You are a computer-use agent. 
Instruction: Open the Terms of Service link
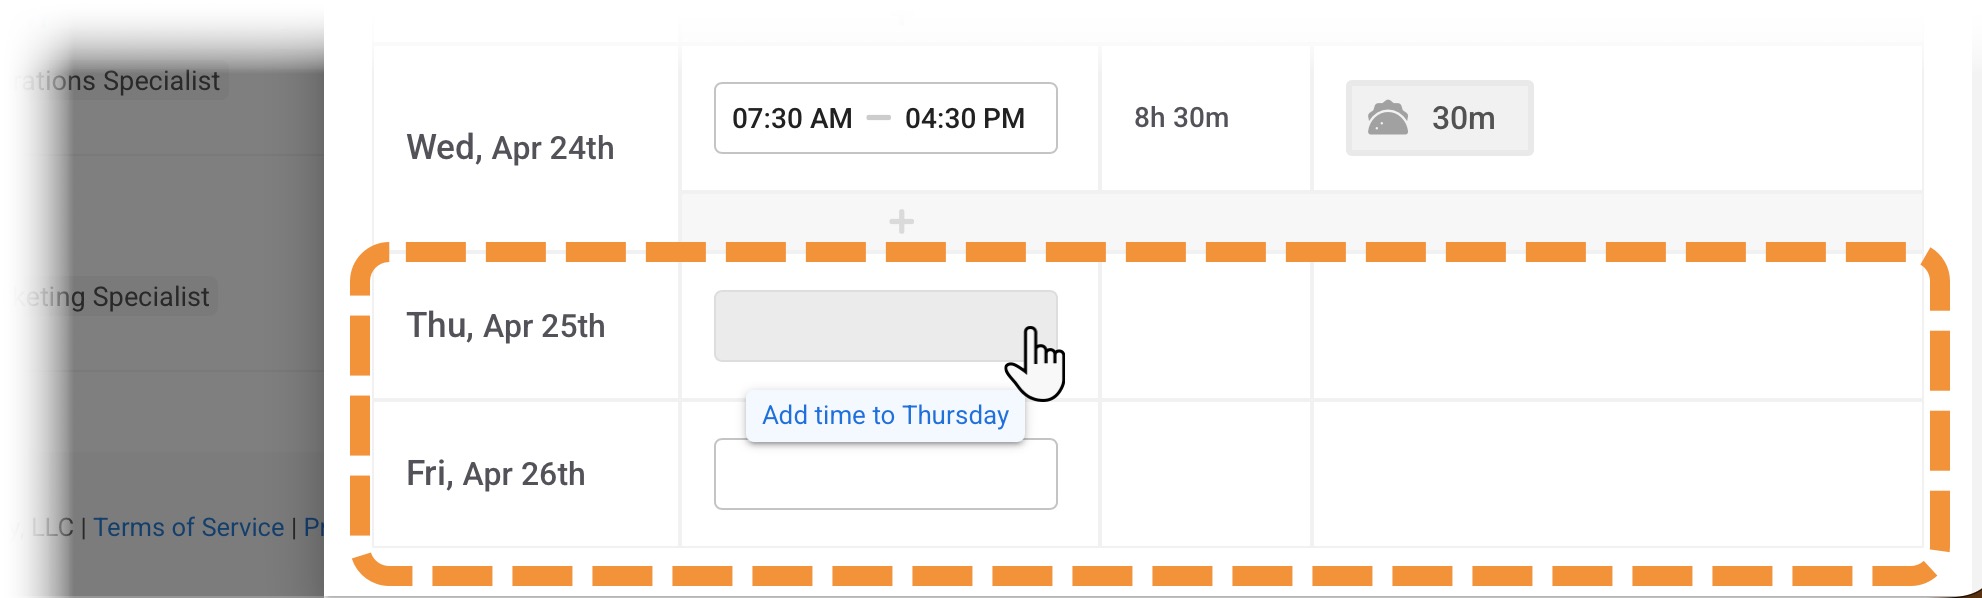point(189,527)
